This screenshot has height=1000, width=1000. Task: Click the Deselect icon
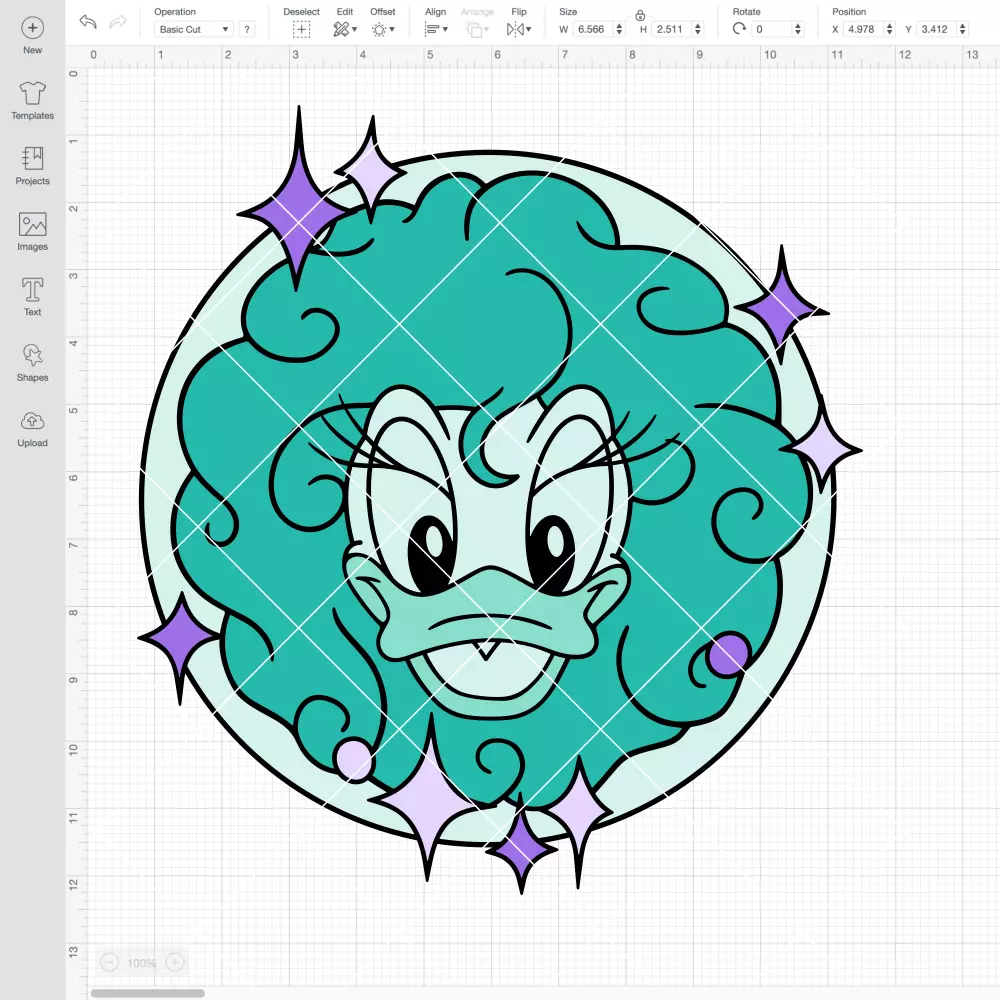pos(301,29)
